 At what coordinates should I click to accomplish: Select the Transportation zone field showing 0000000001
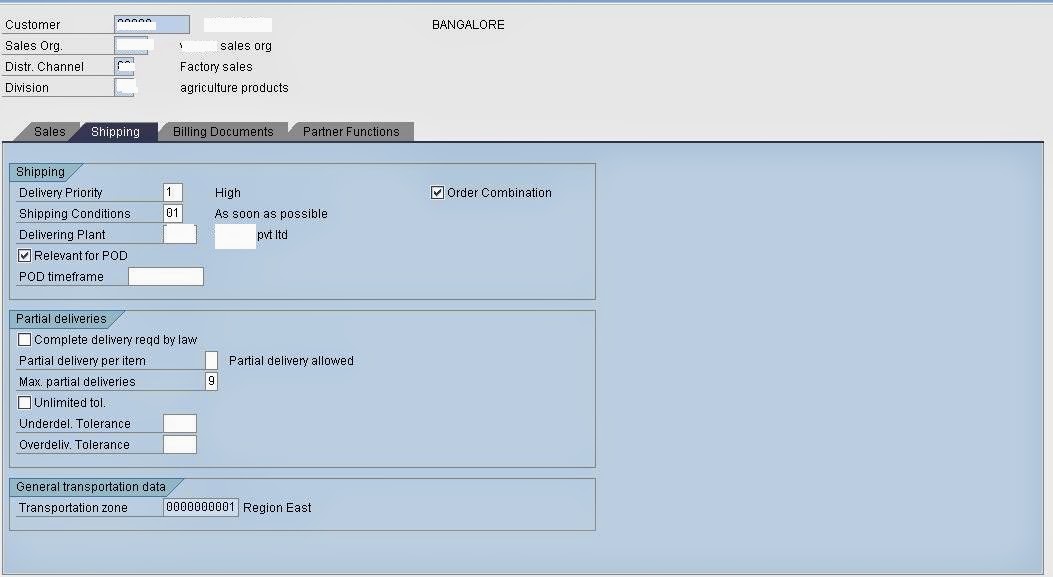(201, 507)
